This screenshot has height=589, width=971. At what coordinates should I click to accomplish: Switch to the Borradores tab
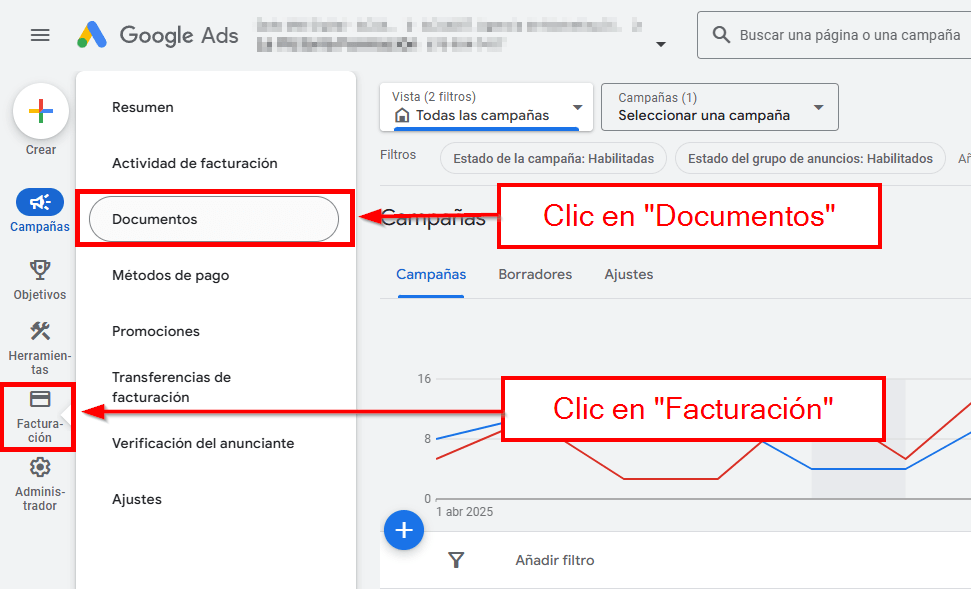pyautogui.click(x=534, y=273)
